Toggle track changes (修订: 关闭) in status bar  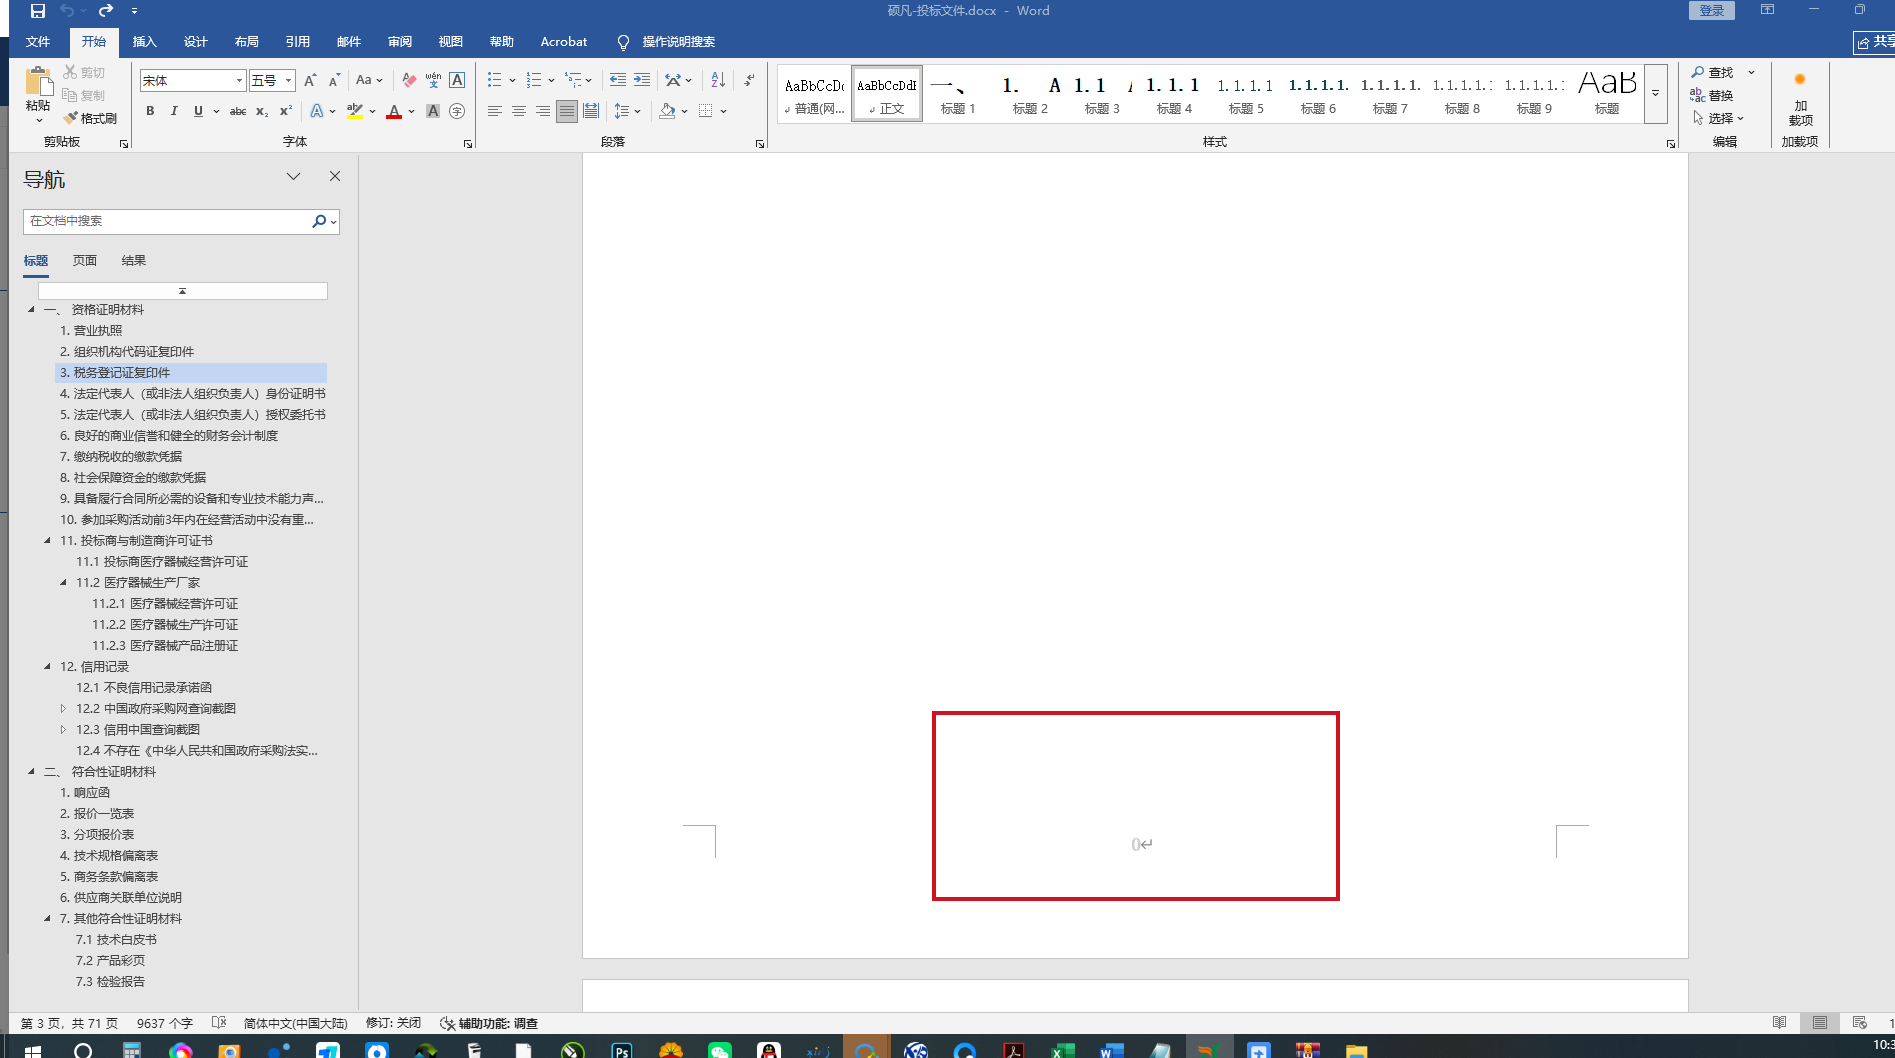coord(393,1023)
